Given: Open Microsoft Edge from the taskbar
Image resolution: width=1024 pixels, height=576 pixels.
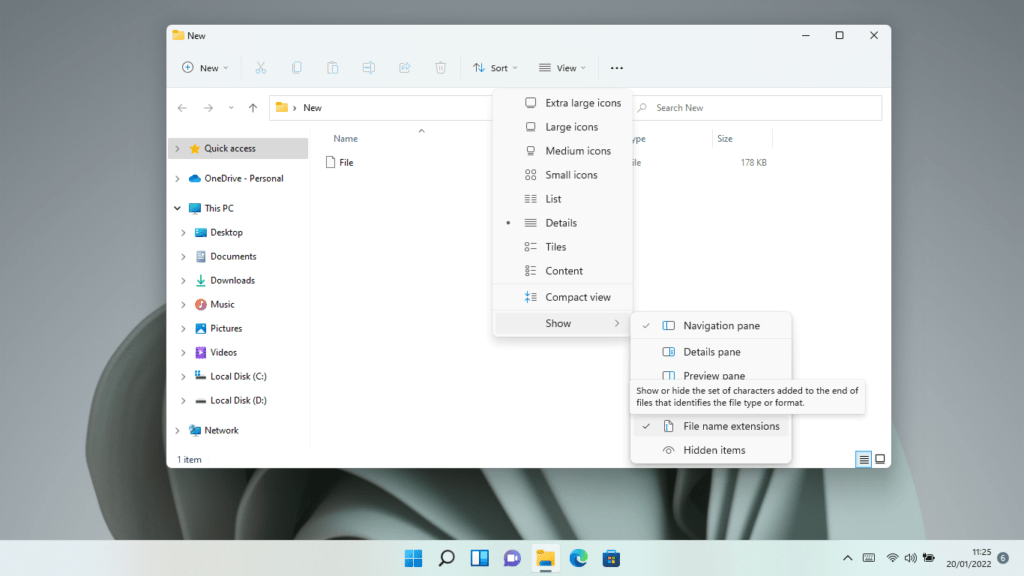Looking at the screenshot, I should (578, 557).
